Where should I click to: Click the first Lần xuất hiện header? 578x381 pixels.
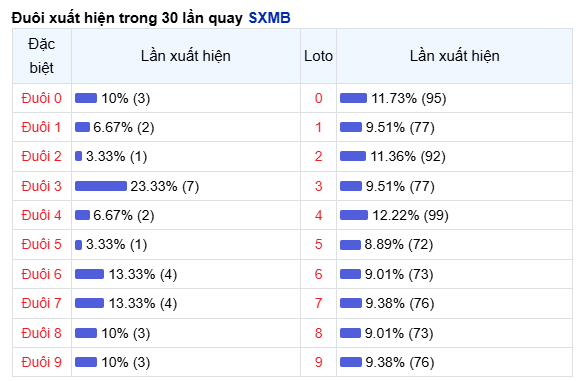pyautogui.click(x=186, y=56)
